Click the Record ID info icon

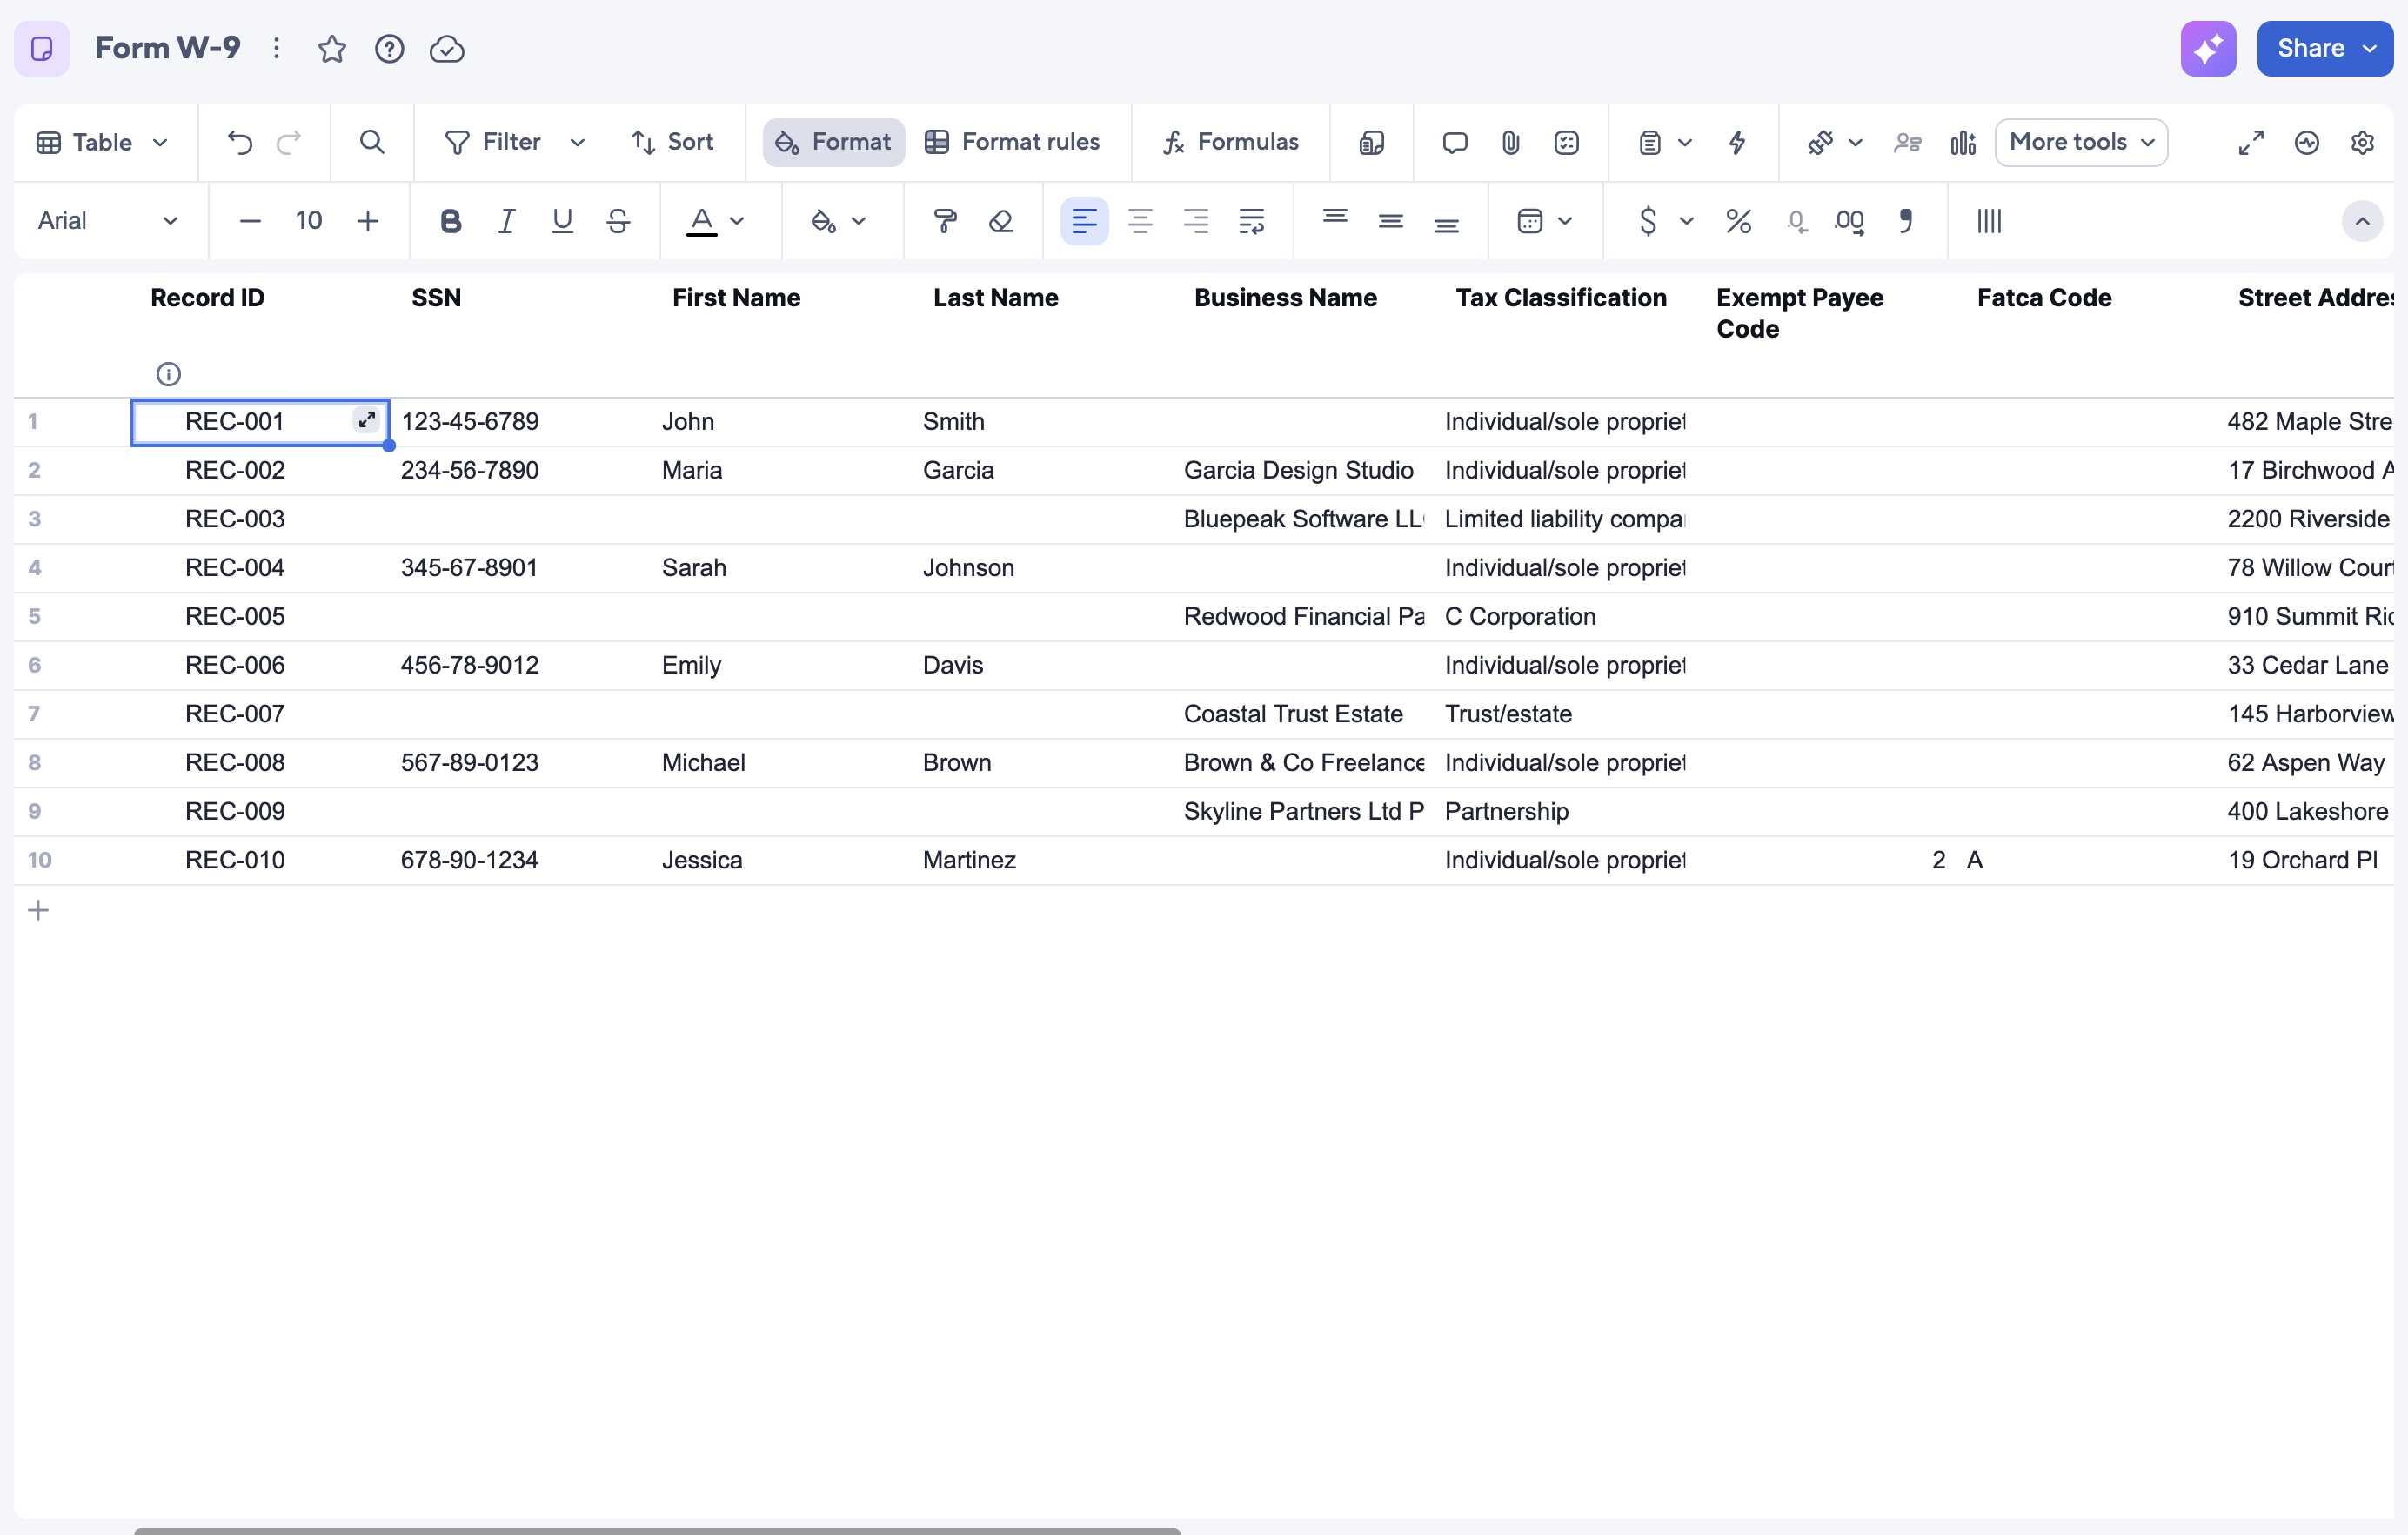click(168, 374)
